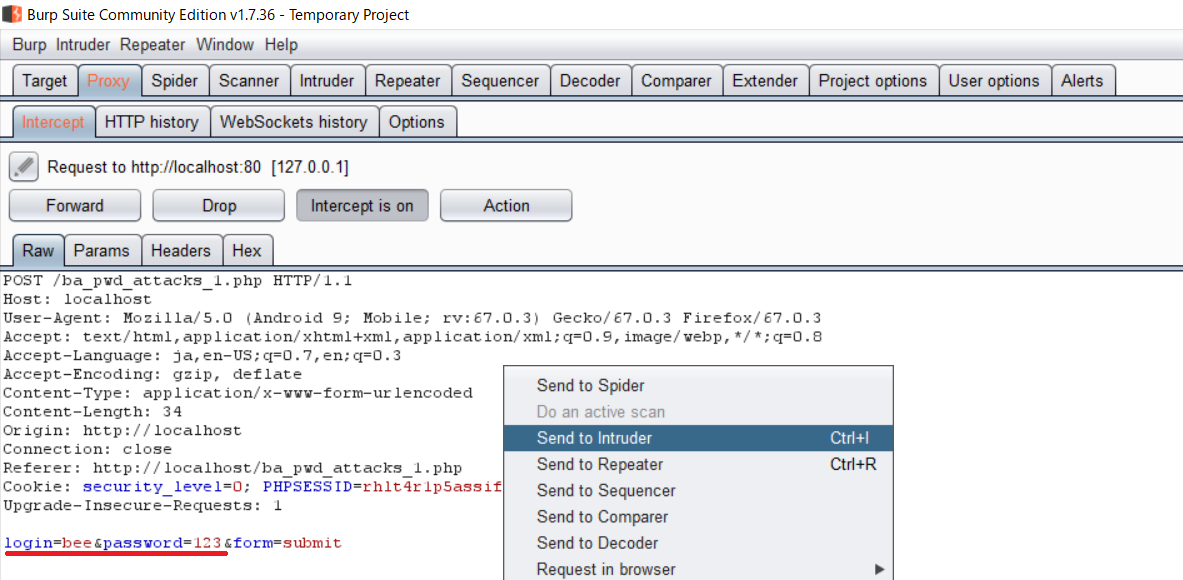Choose Send to Sequencer in context menu
The image size is (1183, 580).
pyautogui.click(x=698, y=490)
